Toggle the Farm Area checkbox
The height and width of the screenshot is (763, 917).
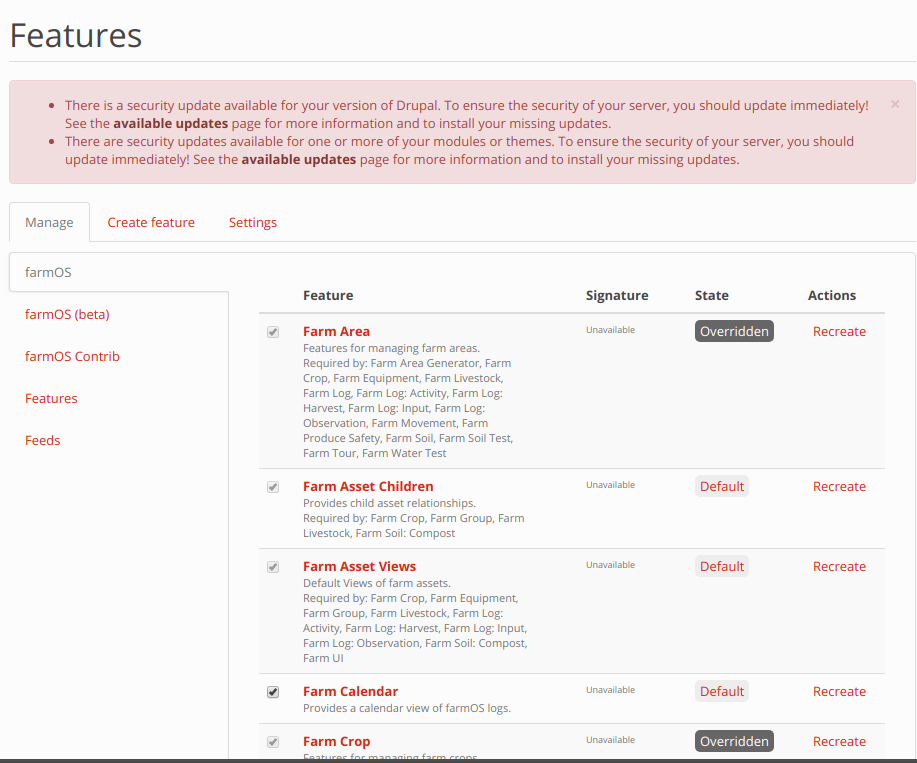[273, 332]
